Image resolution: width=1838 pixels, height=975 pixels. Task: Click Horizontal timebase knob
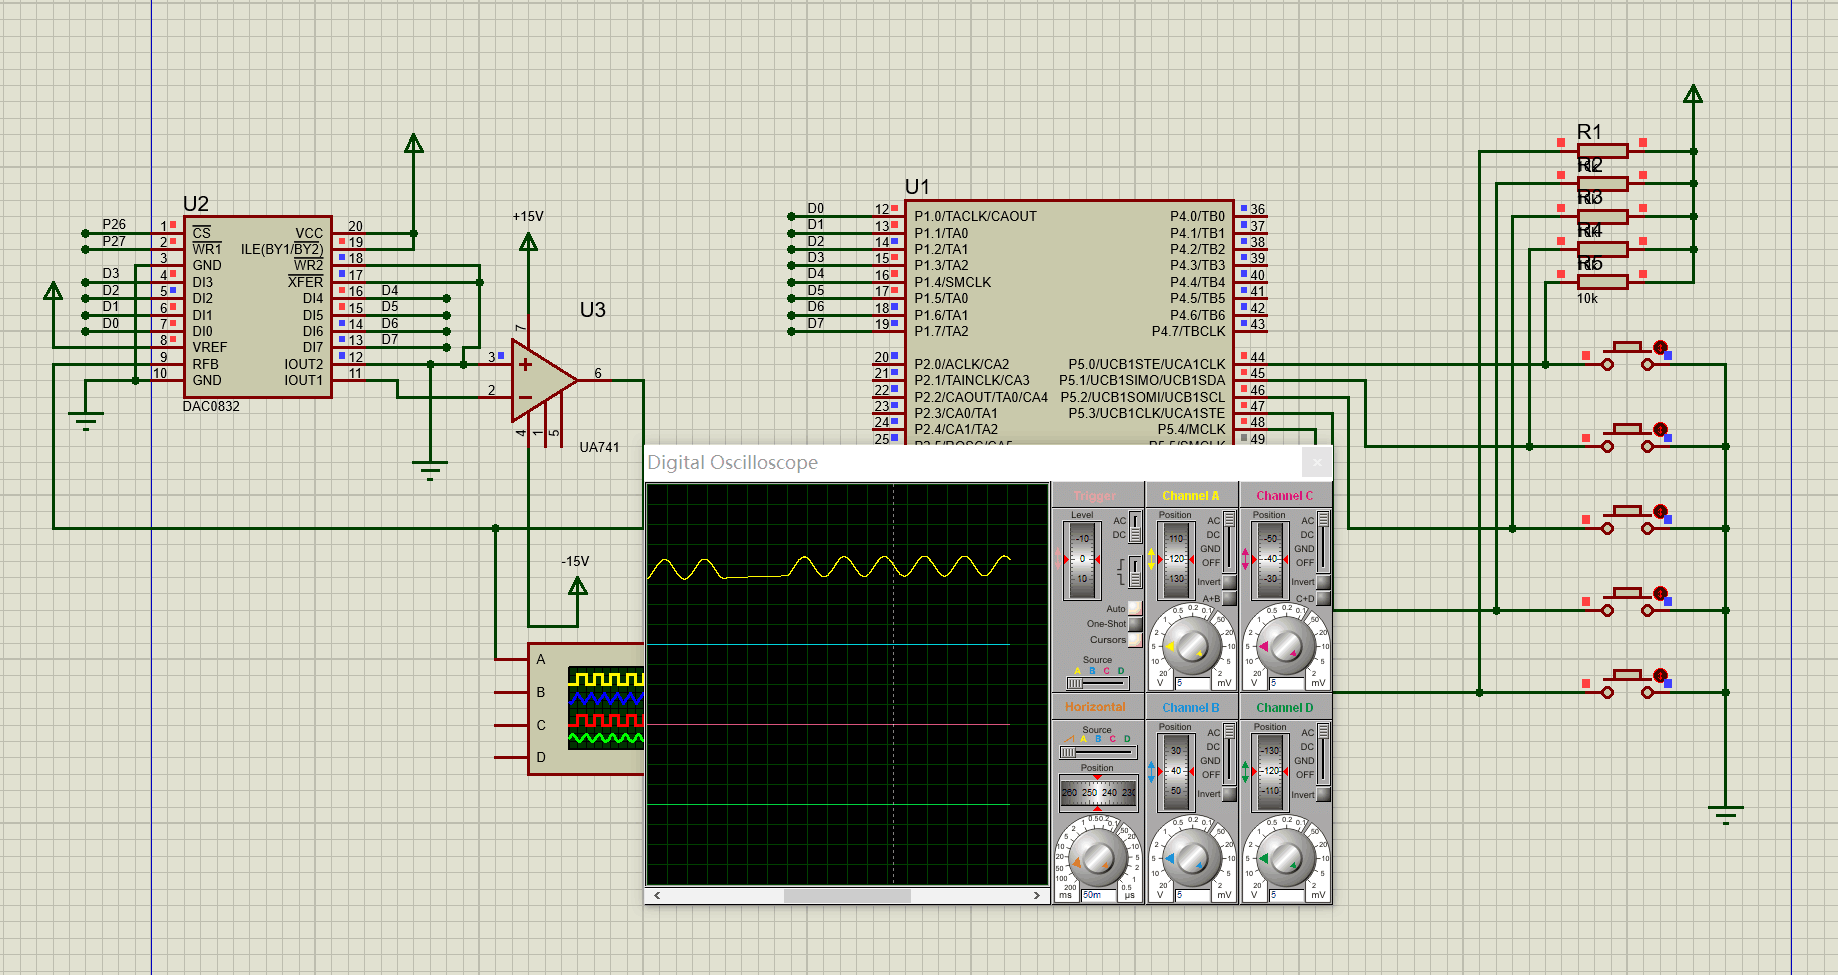click(x=1098, y=857)
